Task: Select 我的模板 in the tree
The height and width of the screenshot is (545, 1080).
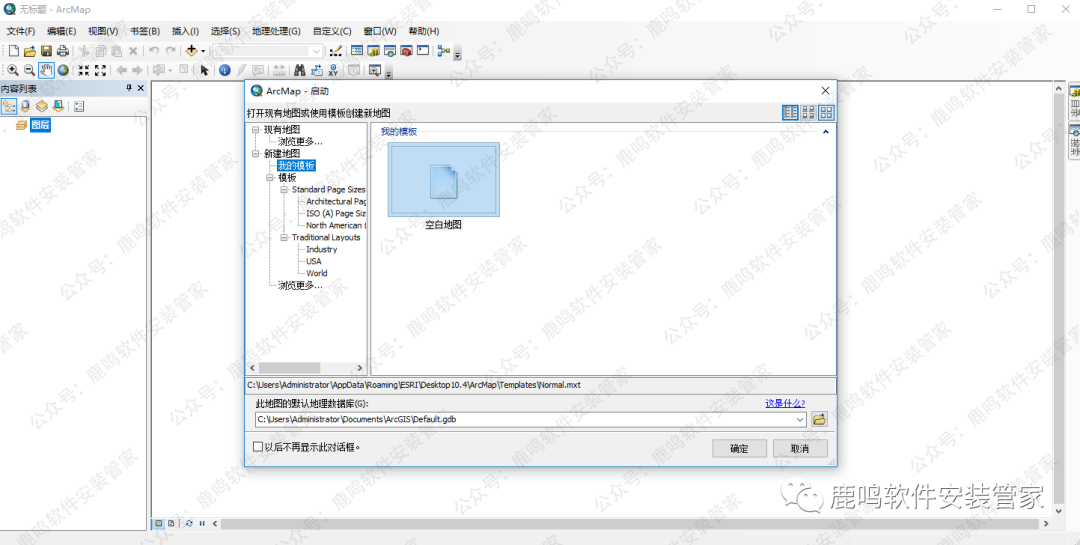Action: (x=296, y=165)
